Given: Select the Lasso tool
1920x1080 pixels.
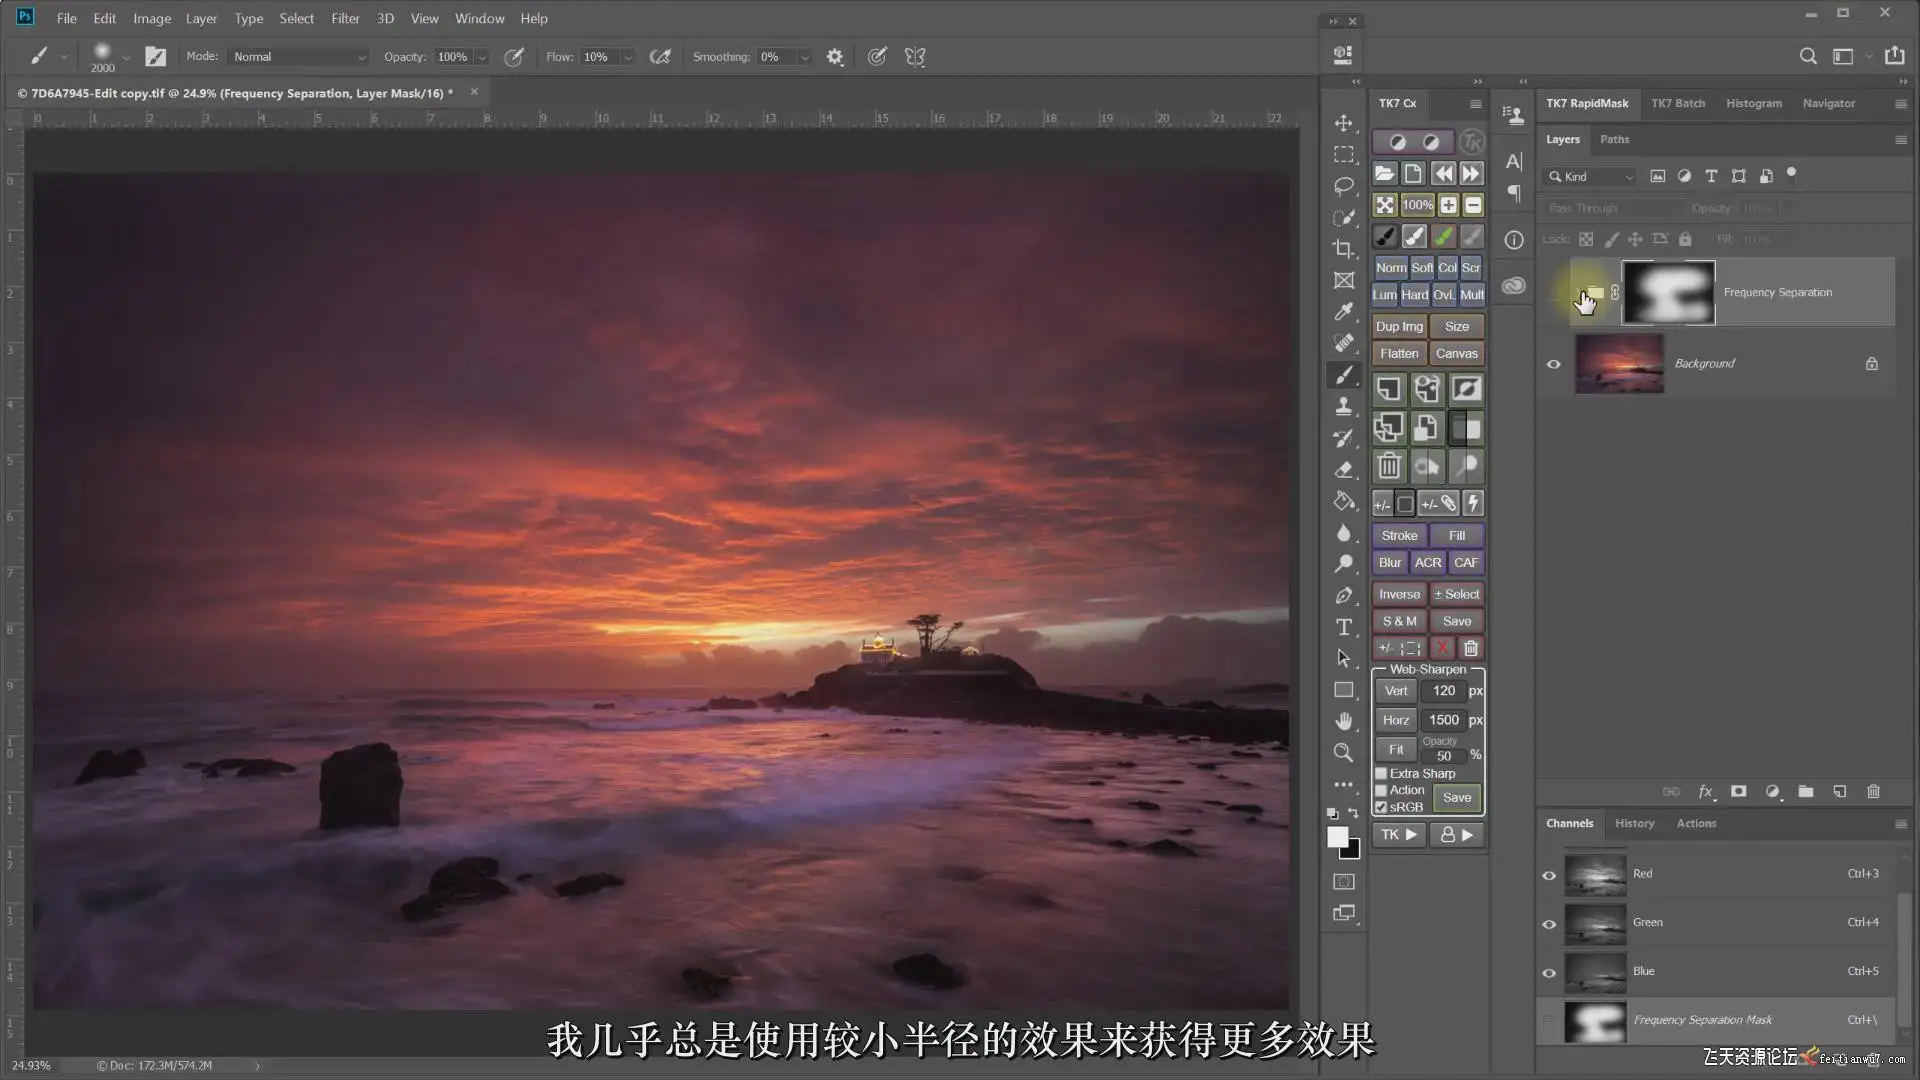Looking at the screenshot, I should (x=1344, y=186).
